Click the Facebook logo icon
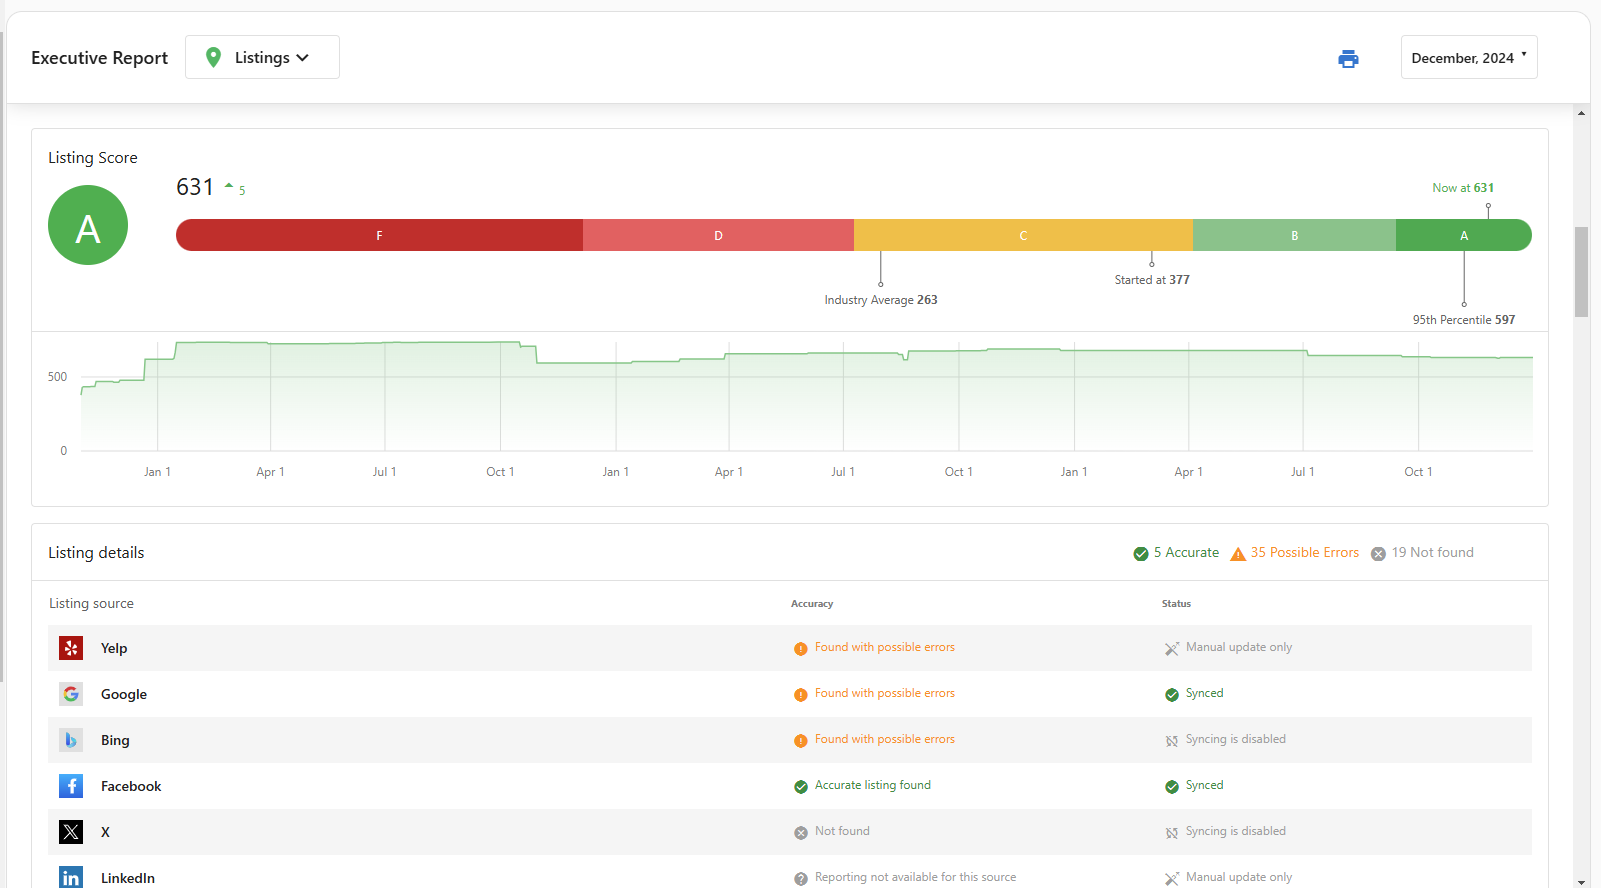 click(x=71, y=786)
